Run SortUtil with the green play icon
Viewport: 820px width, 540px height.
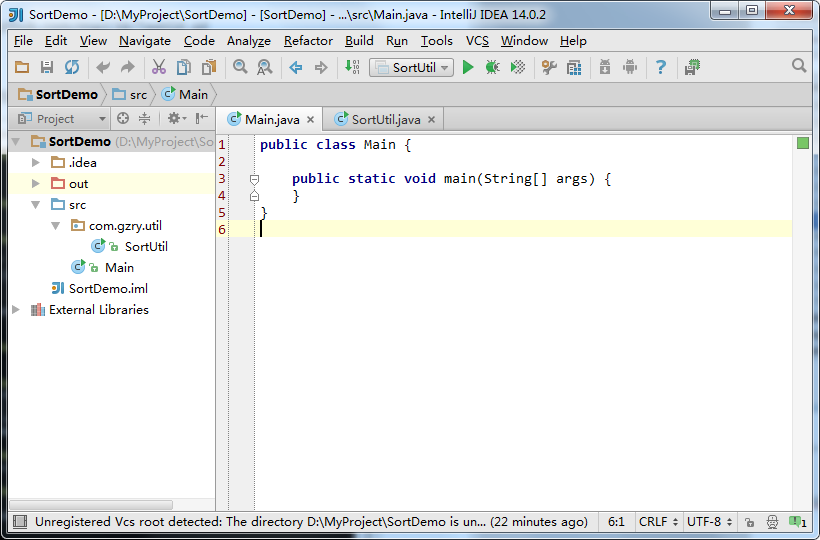468,67
